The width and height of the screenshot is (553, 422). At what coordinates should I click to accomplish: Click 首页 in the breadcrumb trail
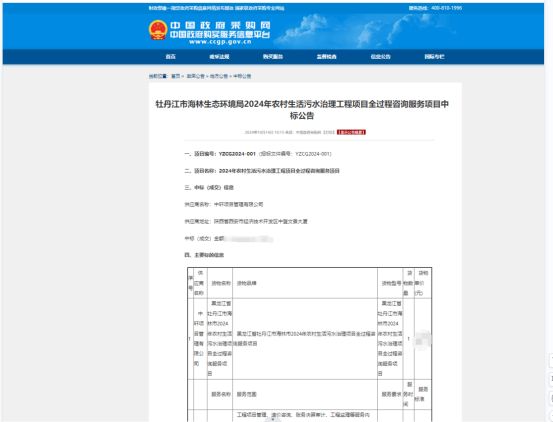point(176,76)
